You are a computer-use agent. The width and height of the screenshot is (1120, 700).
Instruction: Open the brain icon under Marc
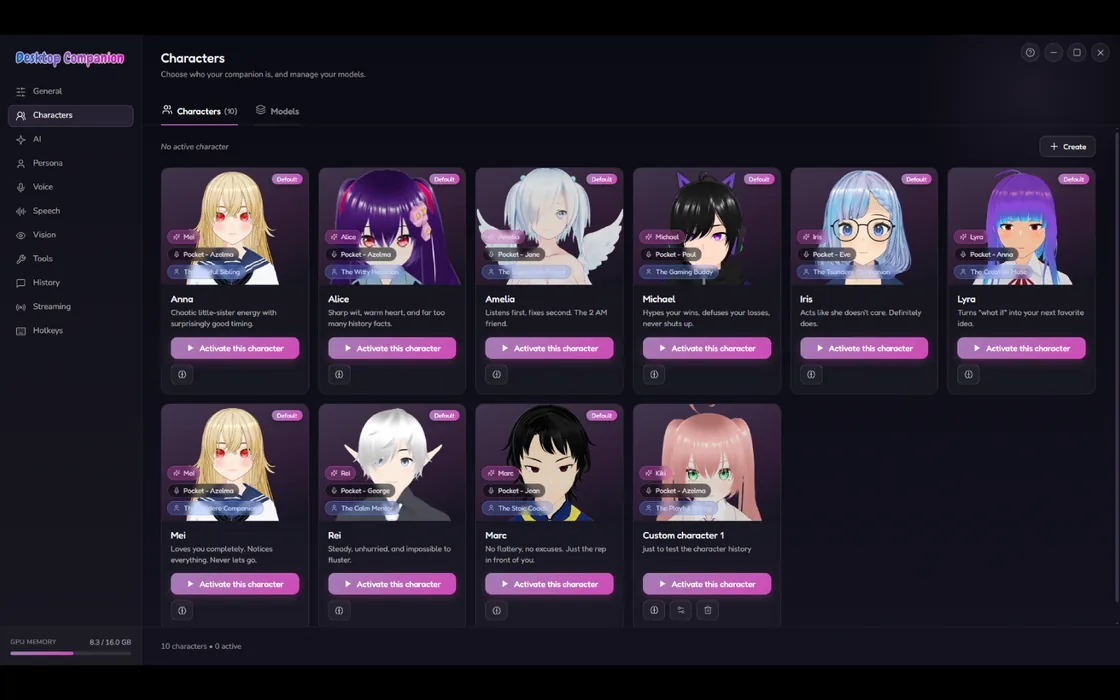(x=496, y=611)
